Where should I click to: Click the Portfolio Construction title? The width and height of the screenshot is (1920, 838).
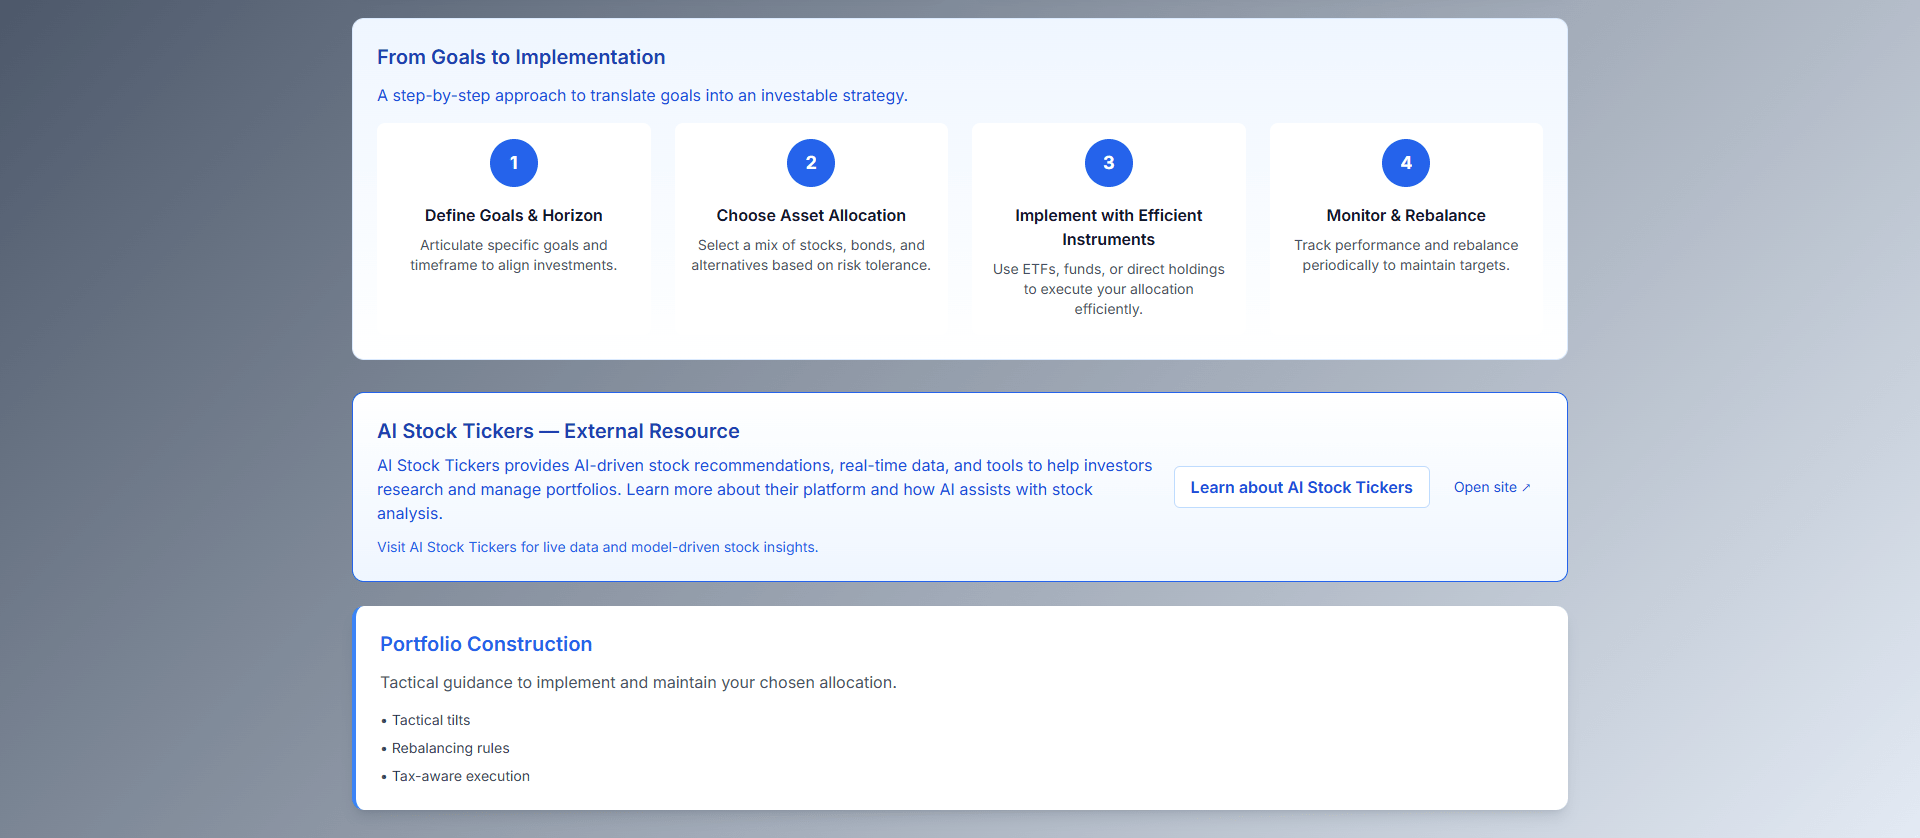[x=486, y=644]
